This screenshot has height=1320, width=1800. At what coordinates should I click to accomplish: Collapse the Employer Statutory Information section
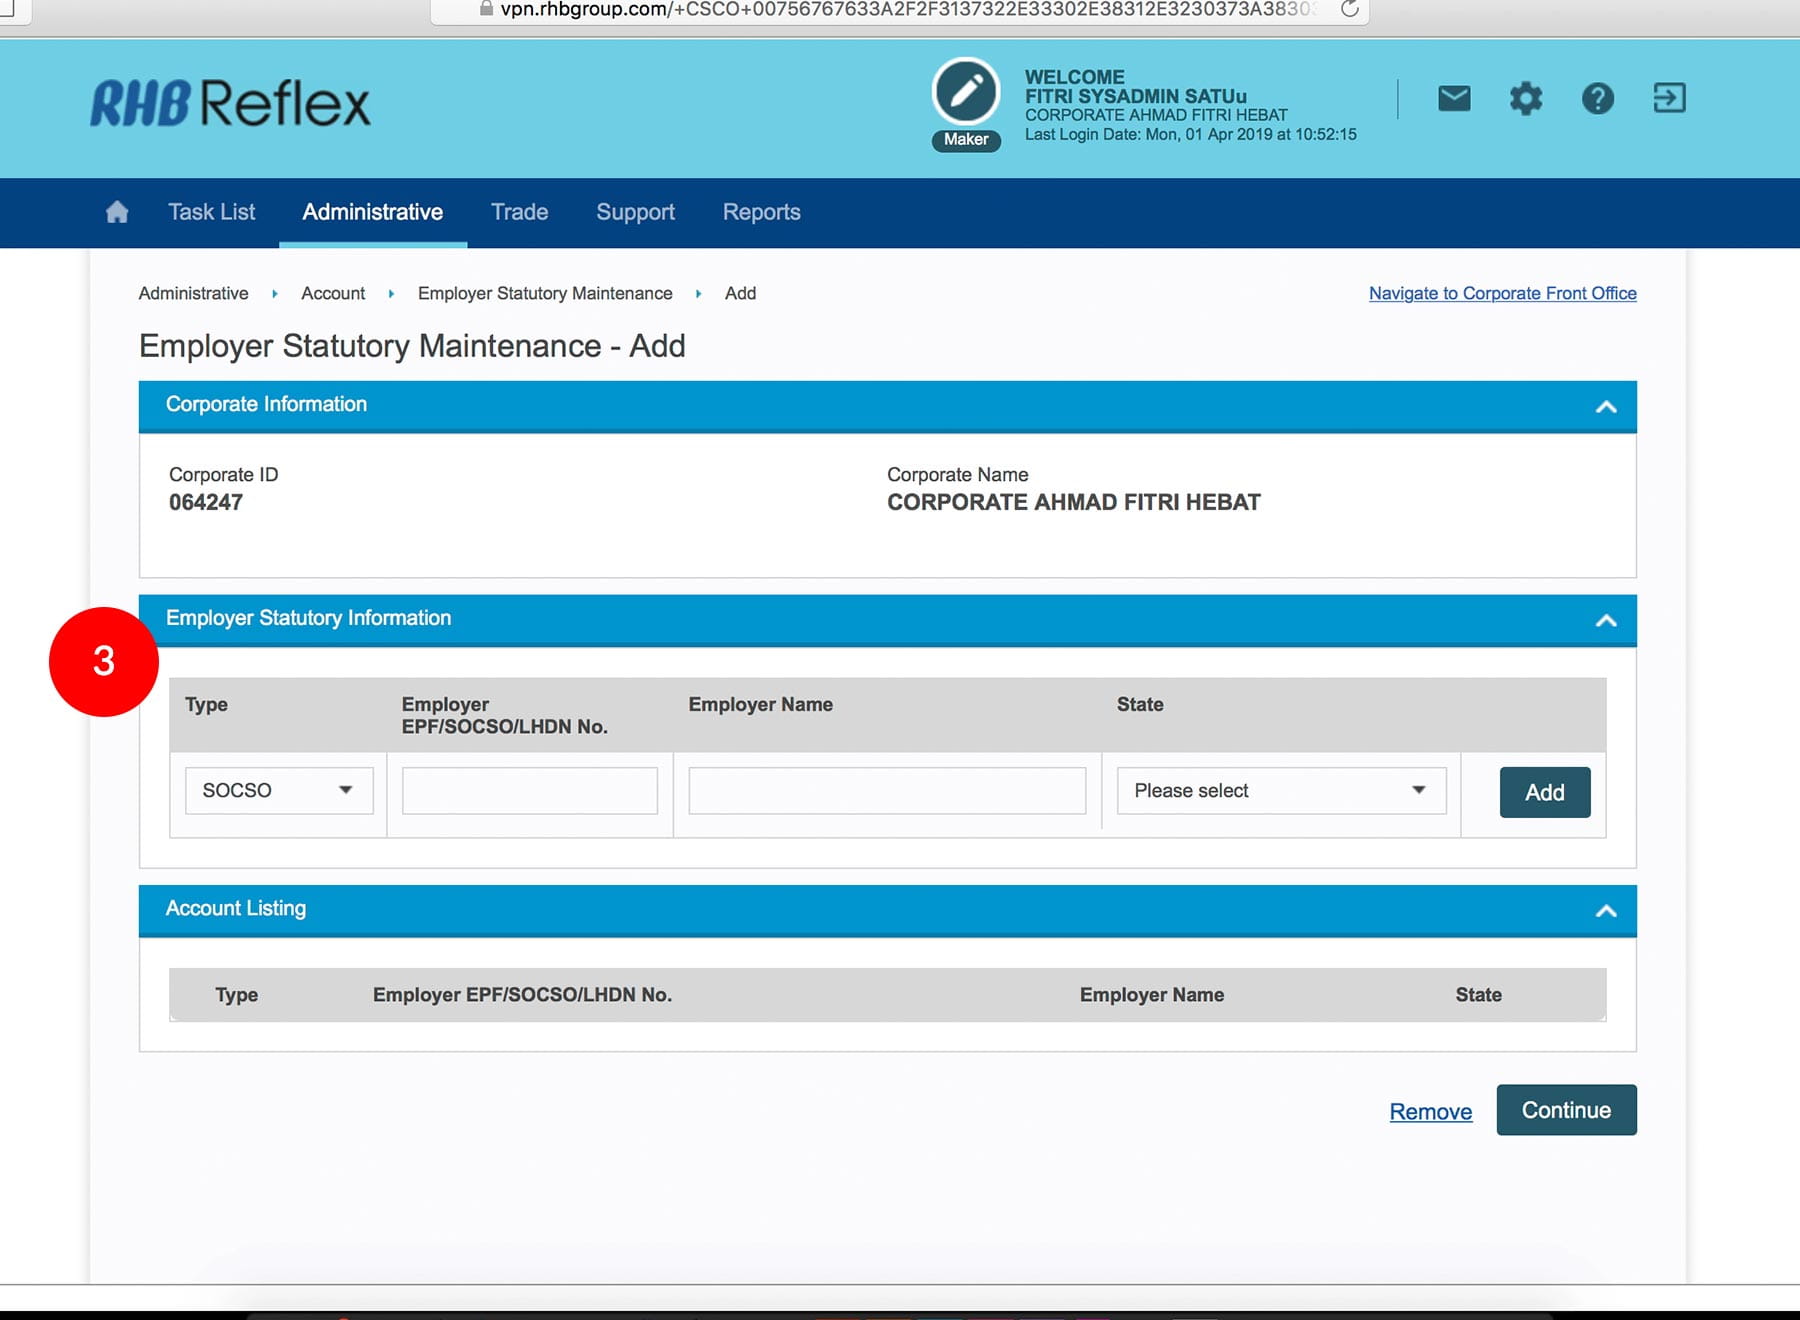tap(1606, 620)
